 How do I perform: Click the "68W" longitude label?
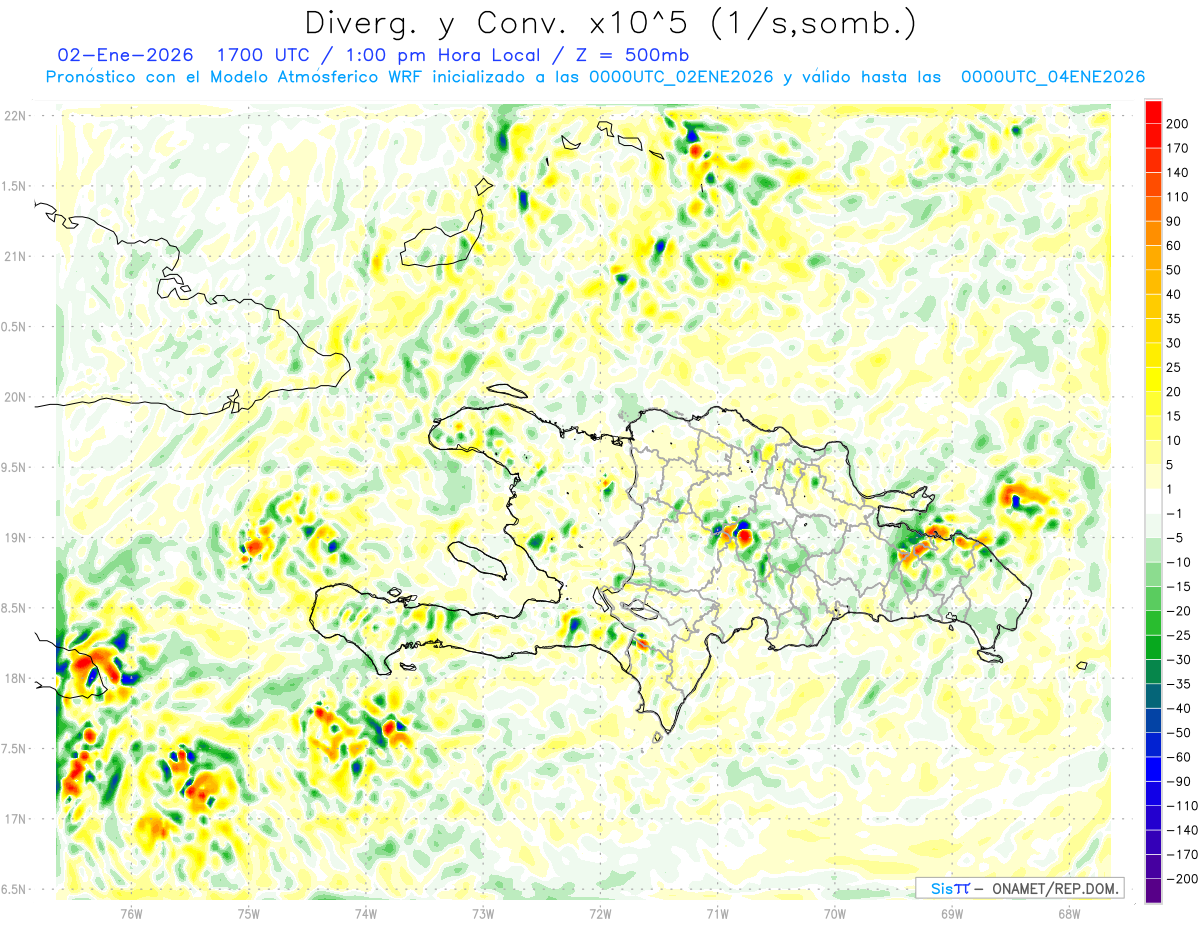tap(1069, 913)
